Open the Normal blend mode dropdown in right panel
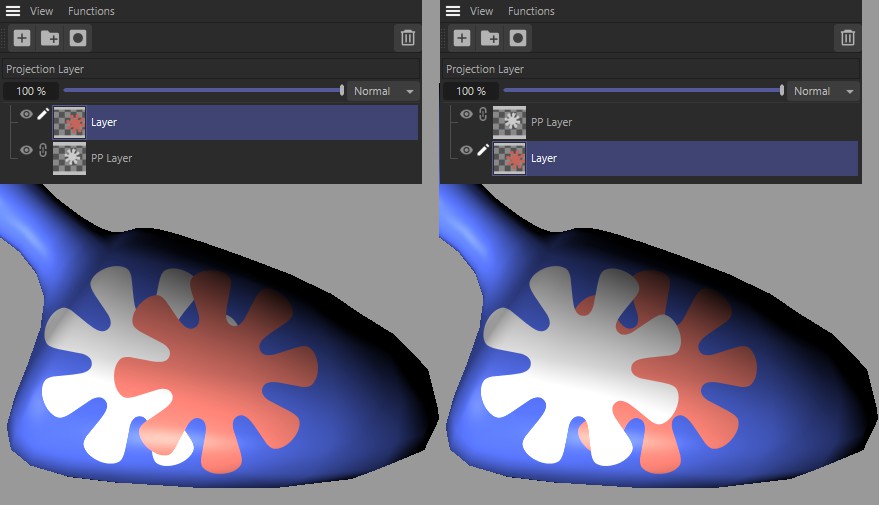This screenshot has width=879, height=505. (x=823, y=91)
